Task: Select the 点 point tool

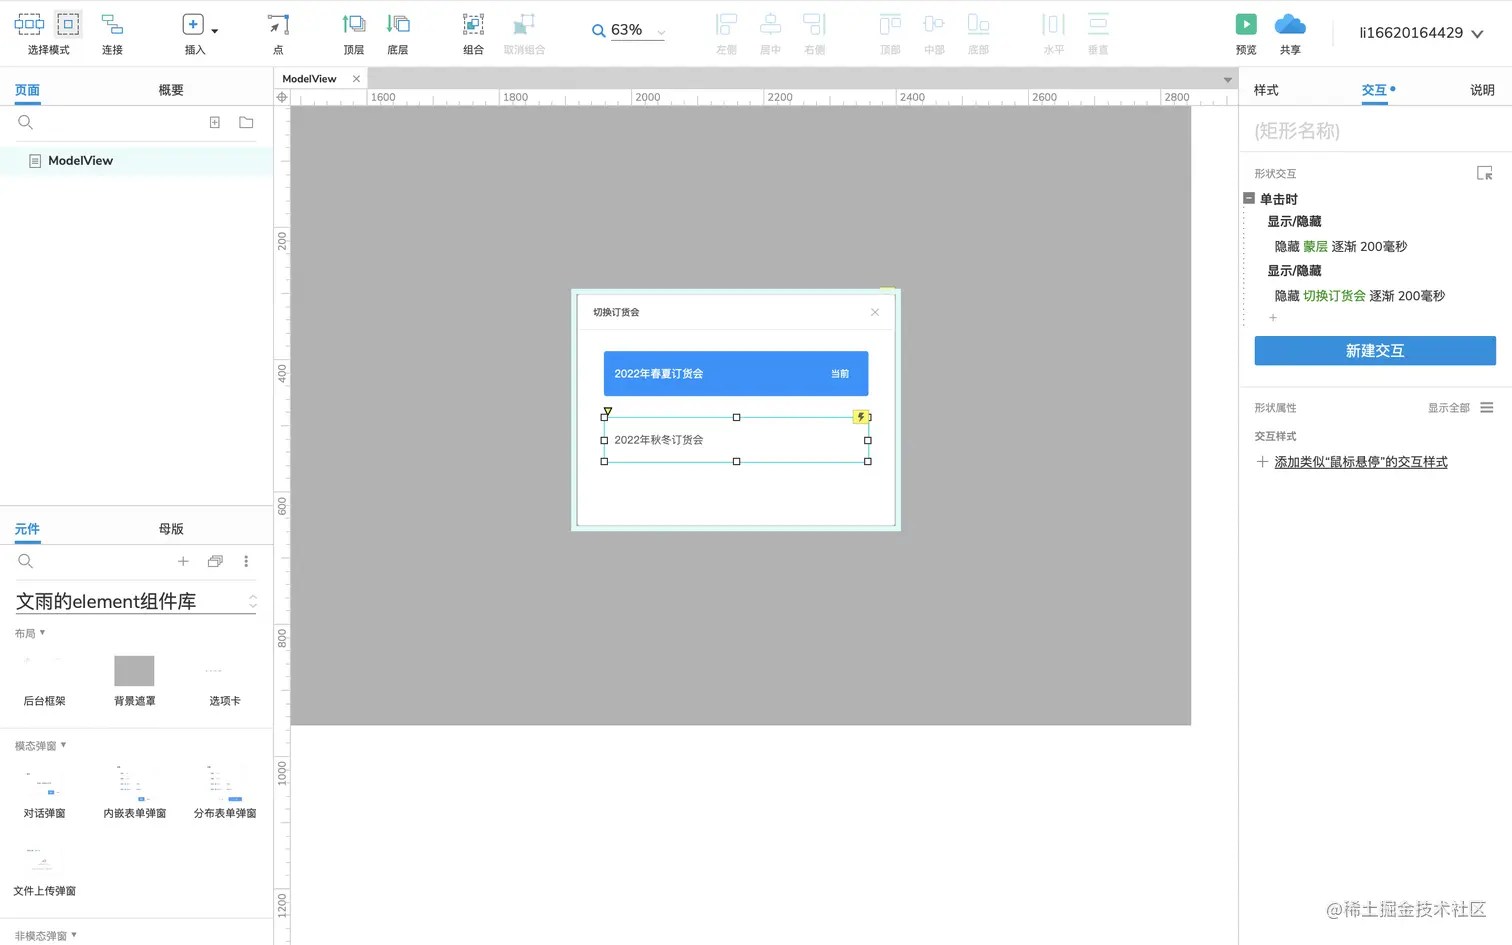Action: point(278,32)
